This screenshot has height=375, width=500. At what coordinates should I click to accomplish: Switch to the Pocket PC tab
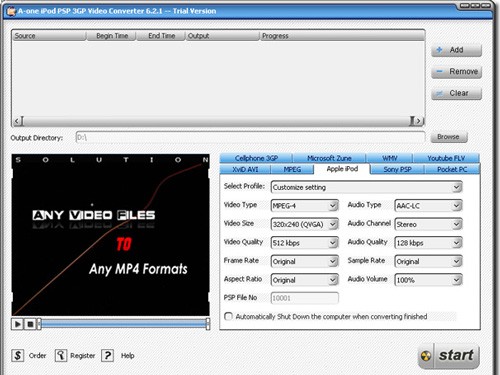pos(452,169)
